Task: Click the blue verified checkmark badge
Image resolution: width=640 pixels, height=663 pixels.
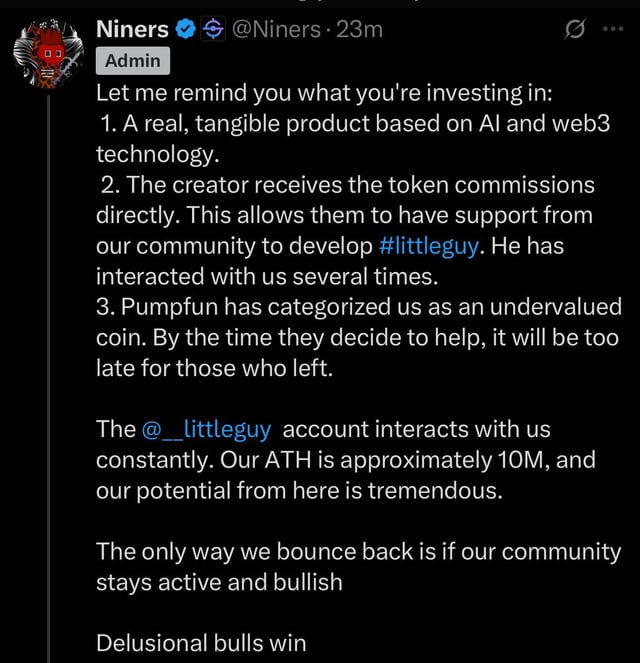Action: tap(185, 31)
